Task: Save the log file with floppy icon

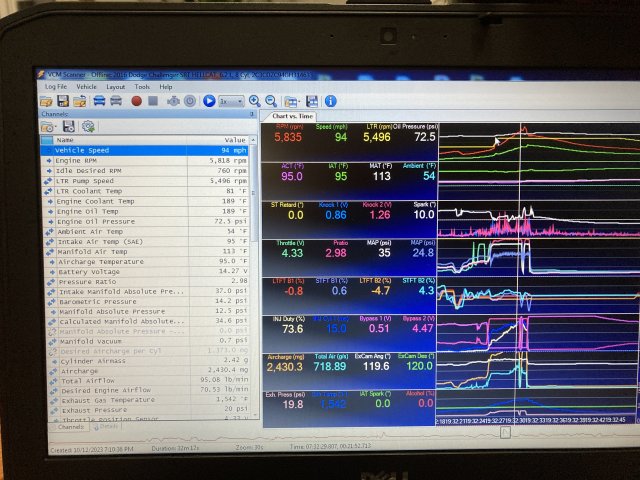Action: (63, 101)
